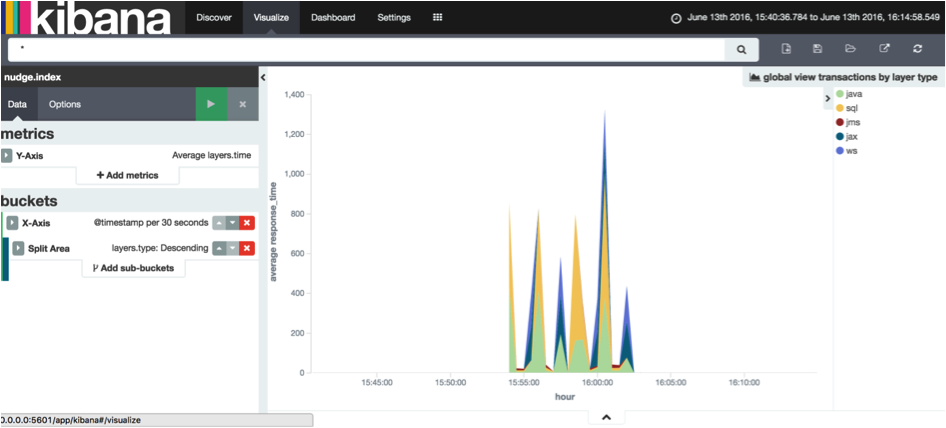
Task: Move the Split Area bucket down
Action: 232,248
